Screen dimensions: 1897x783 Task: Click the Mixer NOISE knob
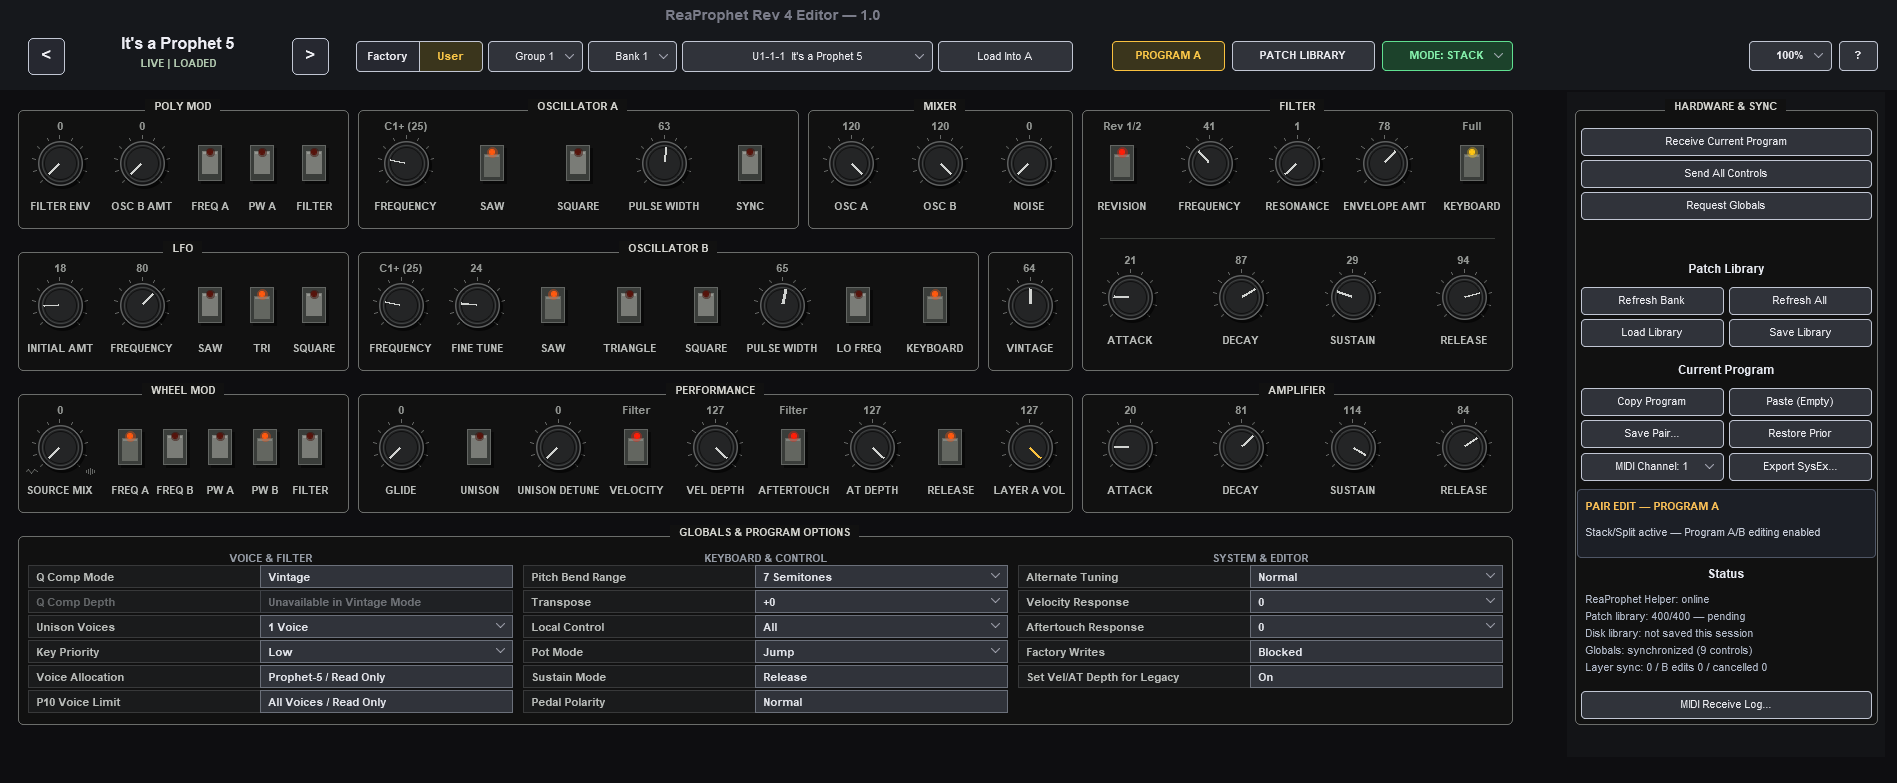pos(1029,164)
